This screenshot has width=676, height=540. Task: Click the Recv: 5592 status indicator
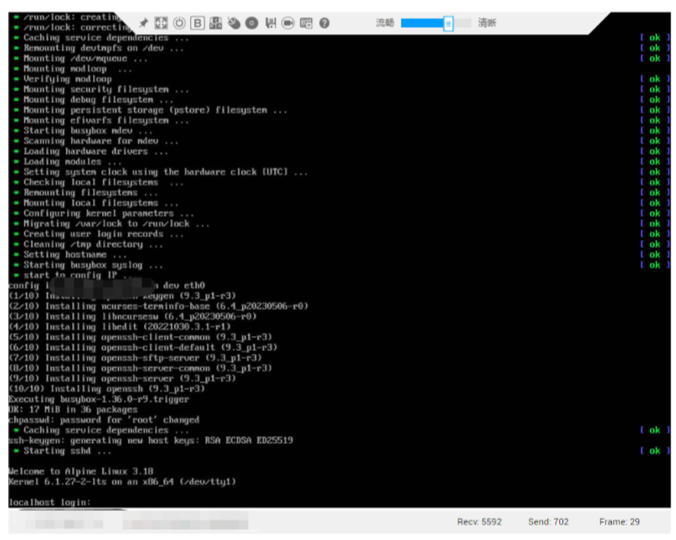coord(482,522)
